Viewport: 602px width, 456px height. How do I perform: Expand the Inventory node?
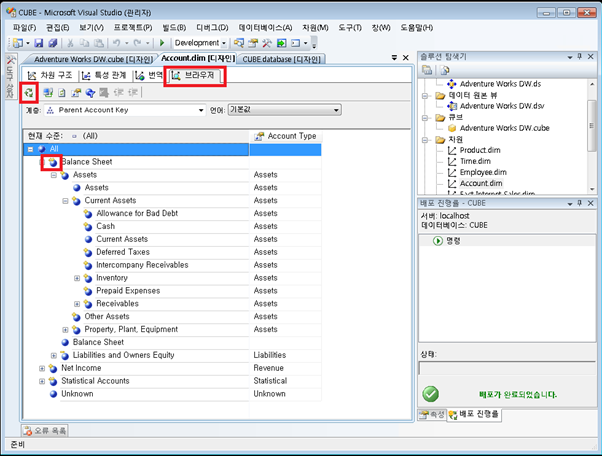(77, 278)
